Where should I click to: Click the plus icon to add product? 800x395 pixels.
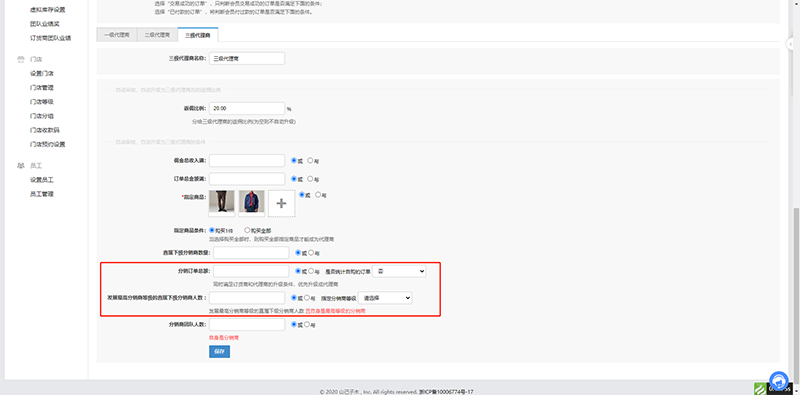(281, 203)
